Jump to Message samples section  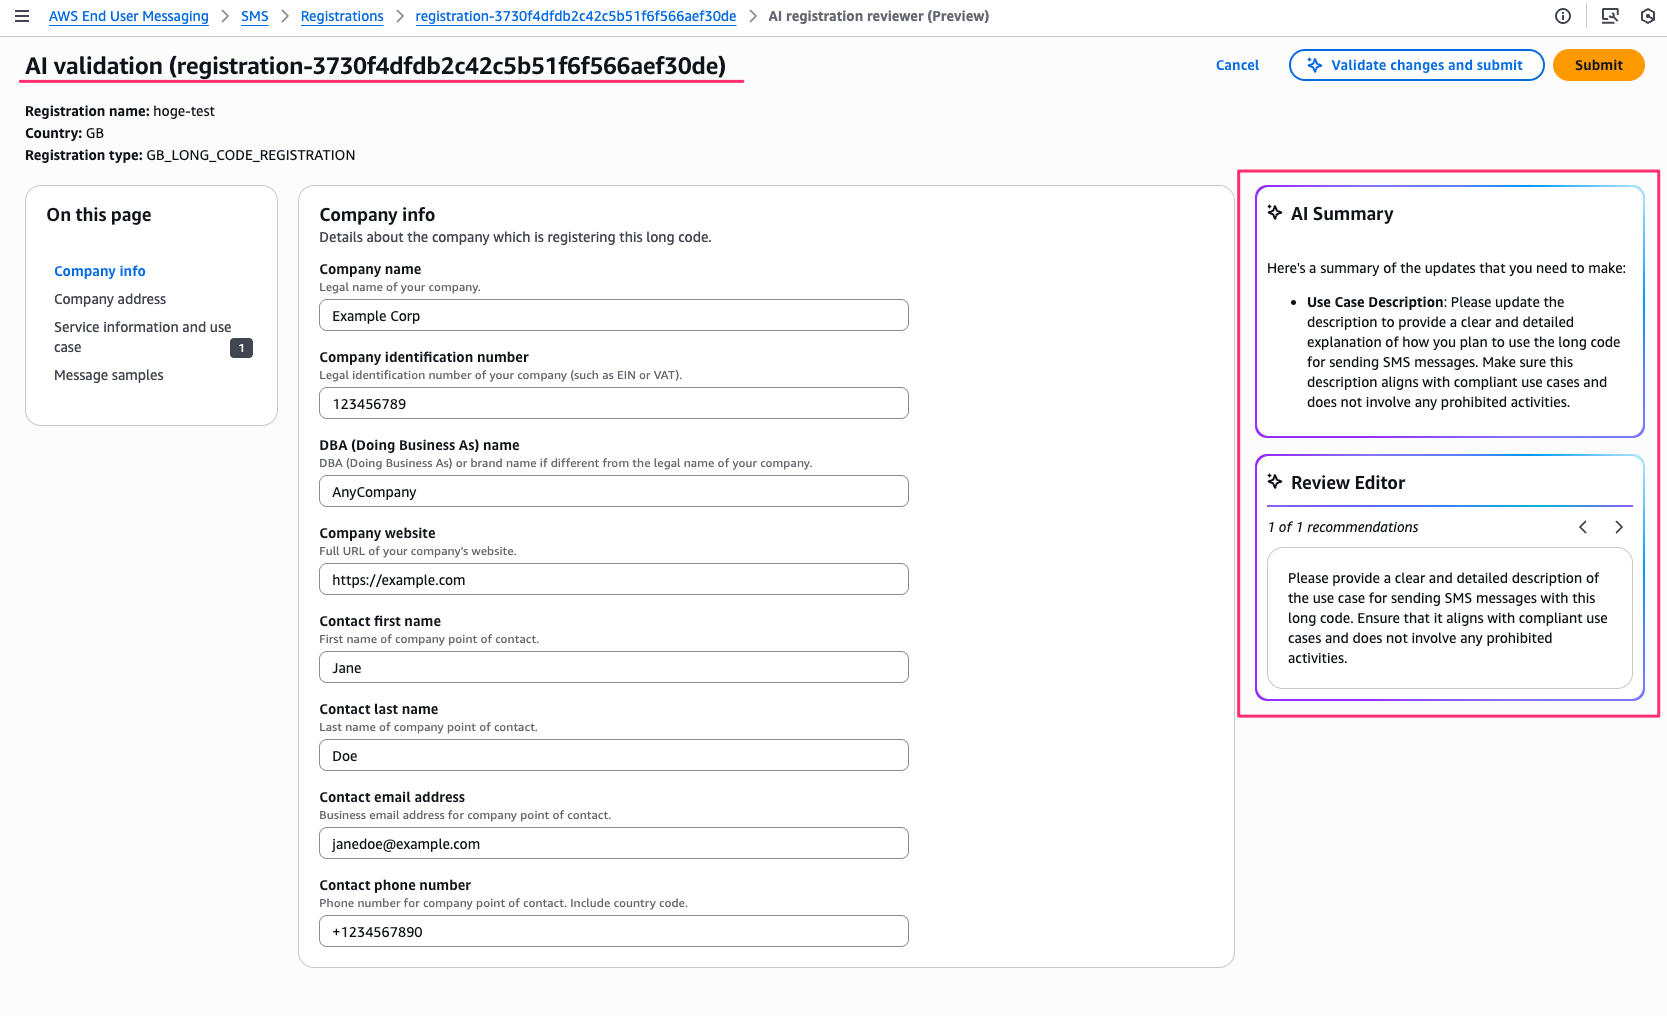click(109, 375)
